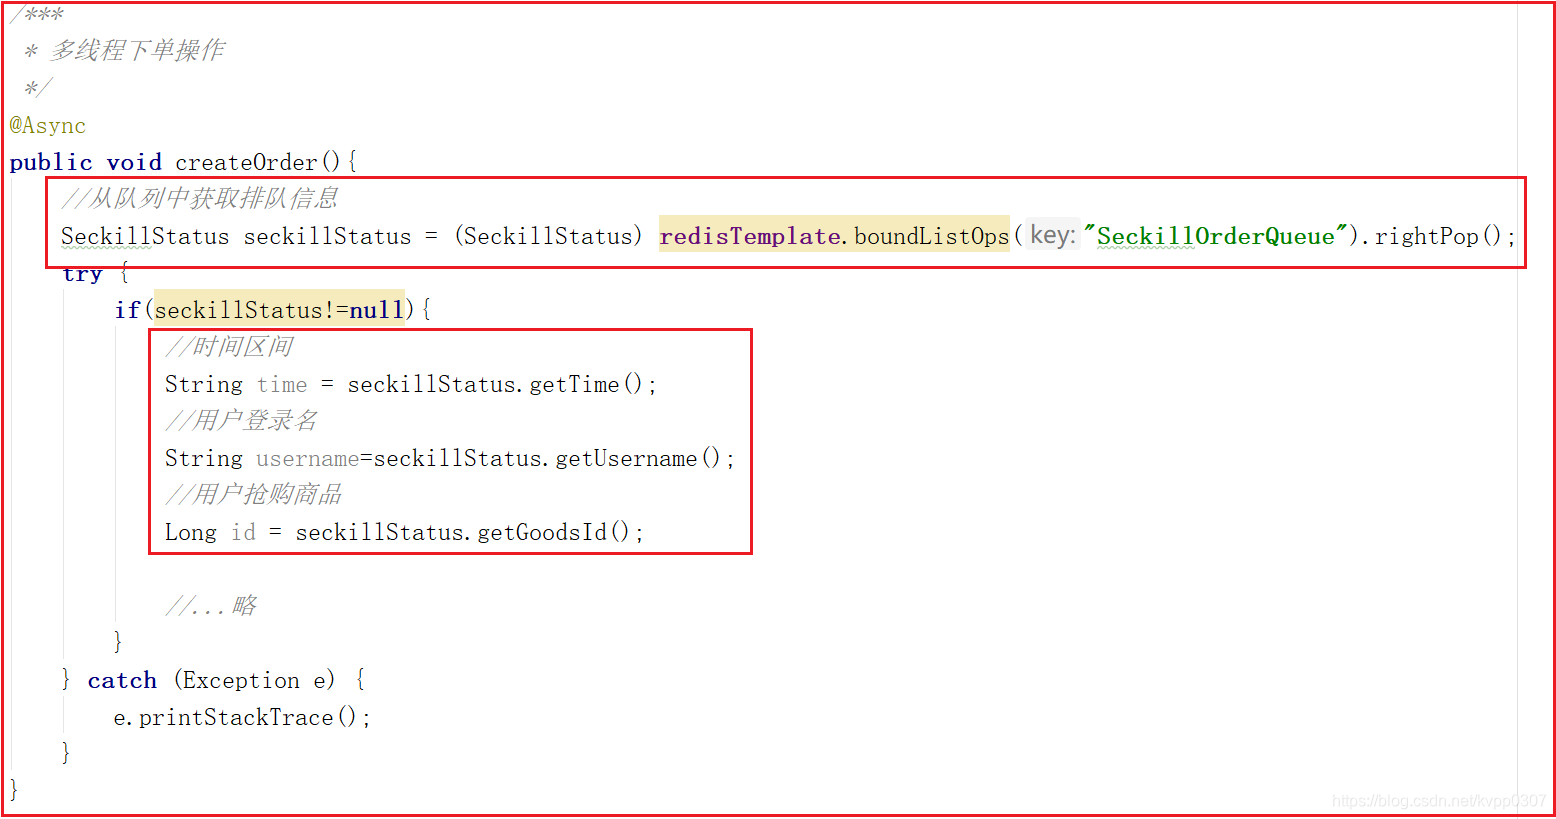Click the 'id' variable name
1556x819 pixels.
click(x=243, y=532)
